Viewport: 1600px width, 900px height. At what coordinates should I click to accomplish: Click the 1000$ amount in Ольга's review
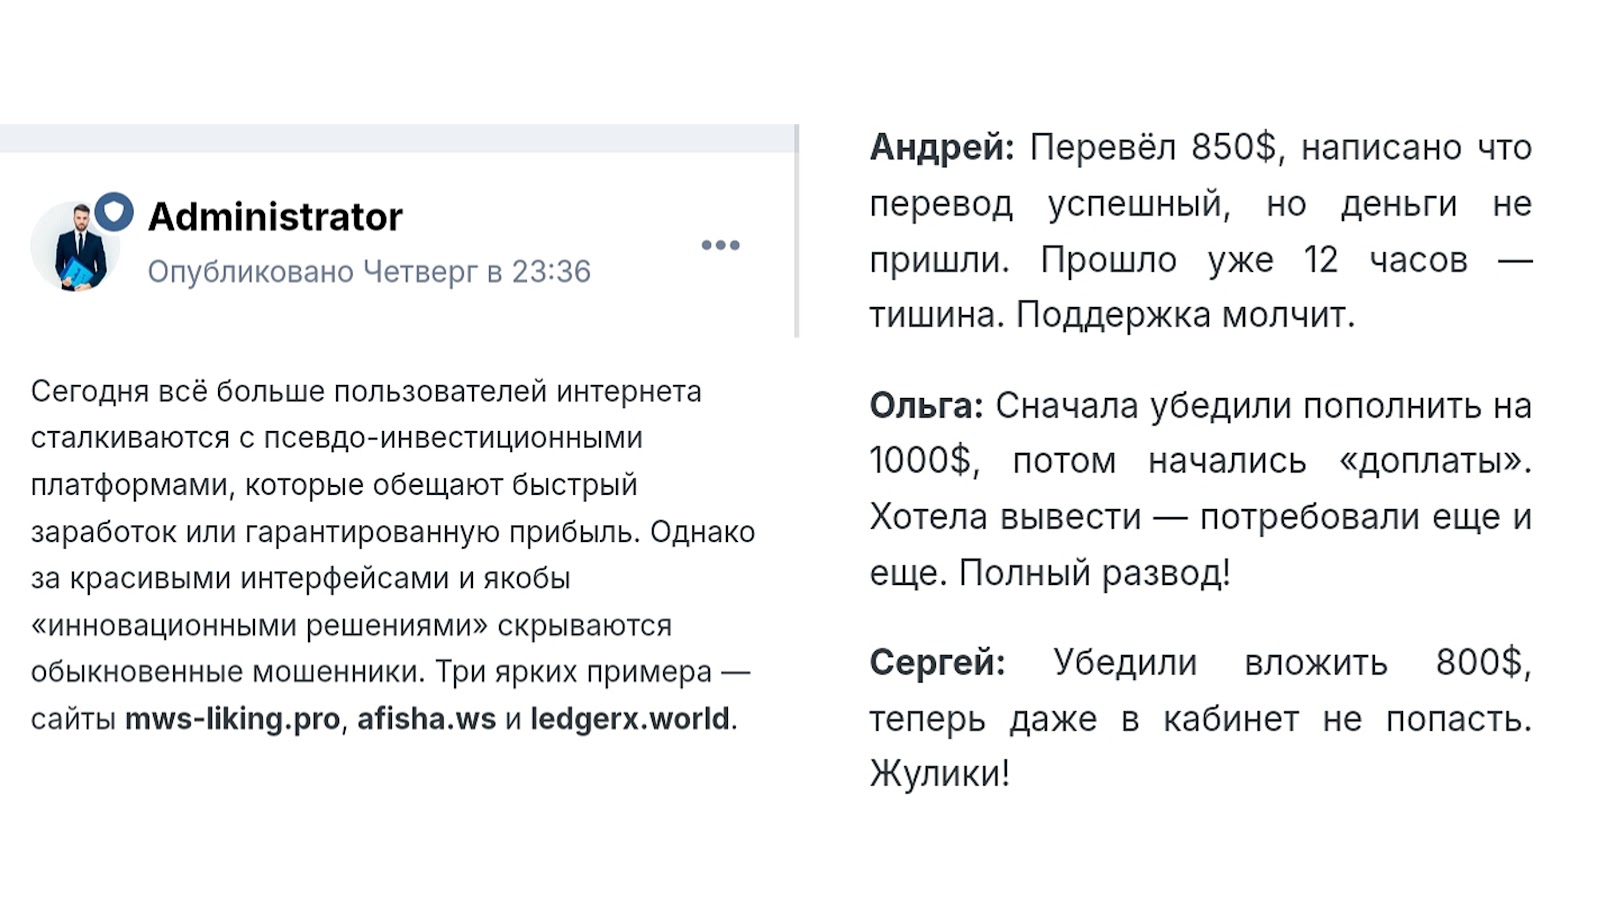tap(920, 461)
